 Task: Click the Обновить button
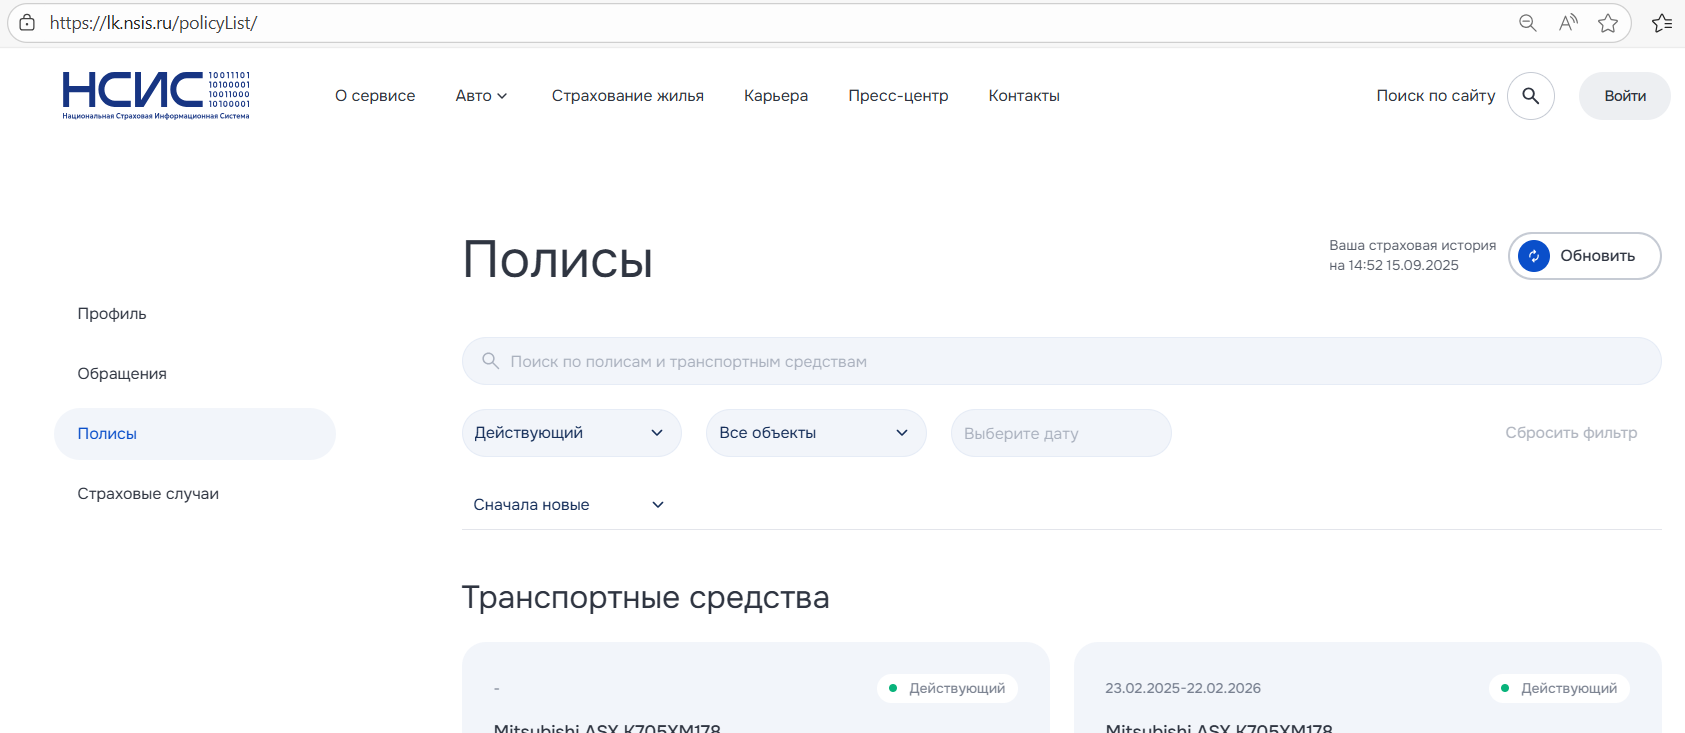1585,256
